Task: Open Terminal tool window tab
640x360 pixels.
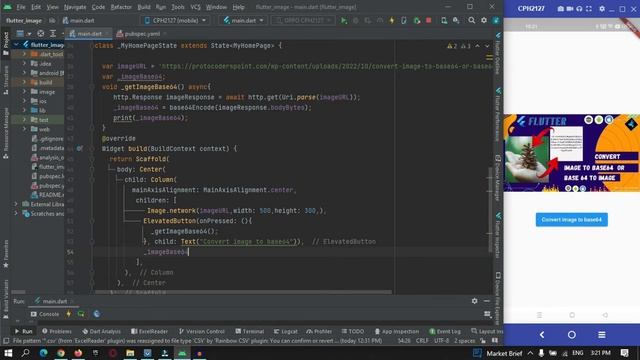Action: coord(249,331)
